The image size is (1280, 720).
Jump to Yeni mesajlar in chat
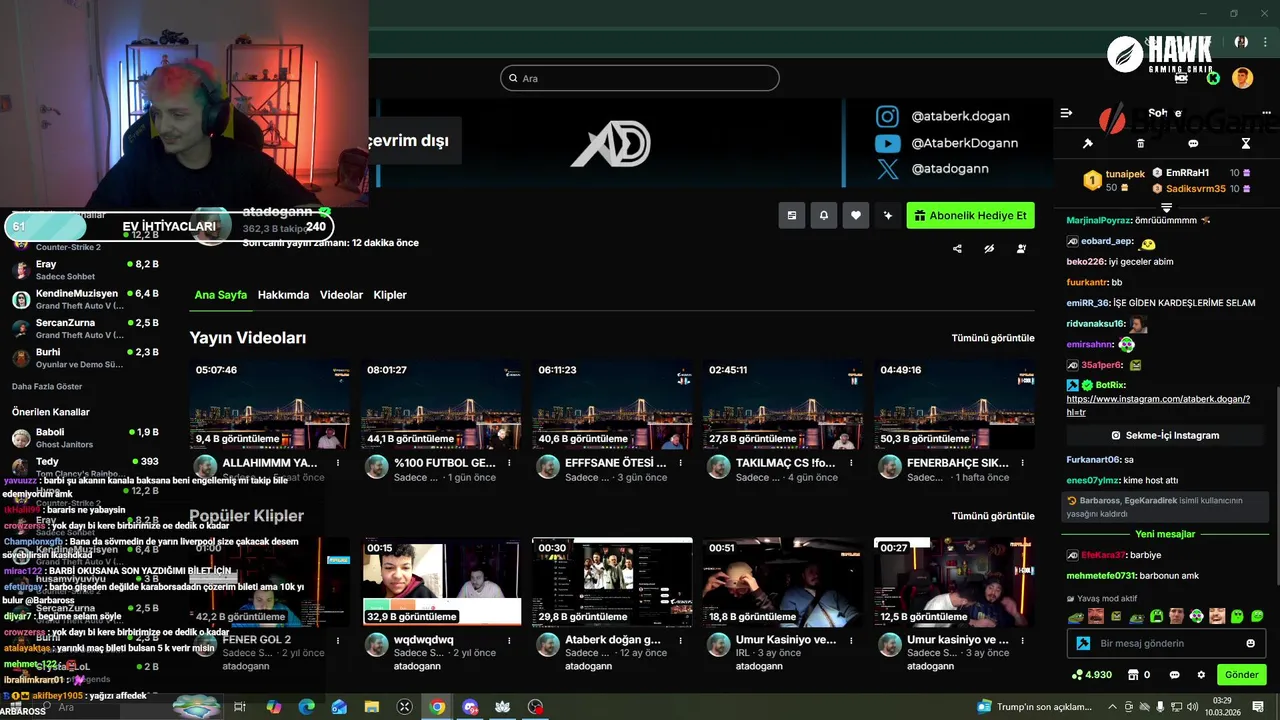tap(1165, 534)
